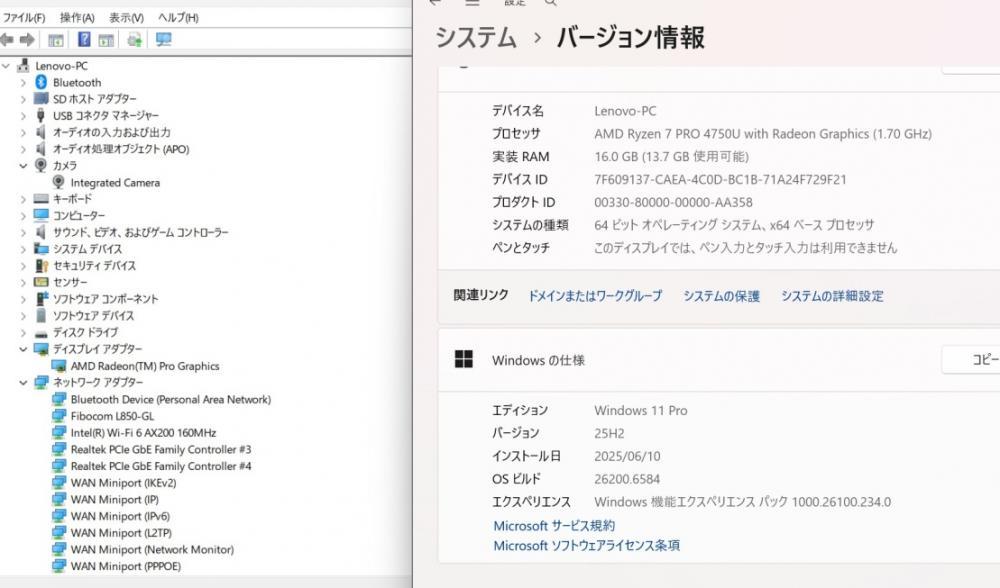
Task: Open the 操作(A) menu
Action: 77,17
